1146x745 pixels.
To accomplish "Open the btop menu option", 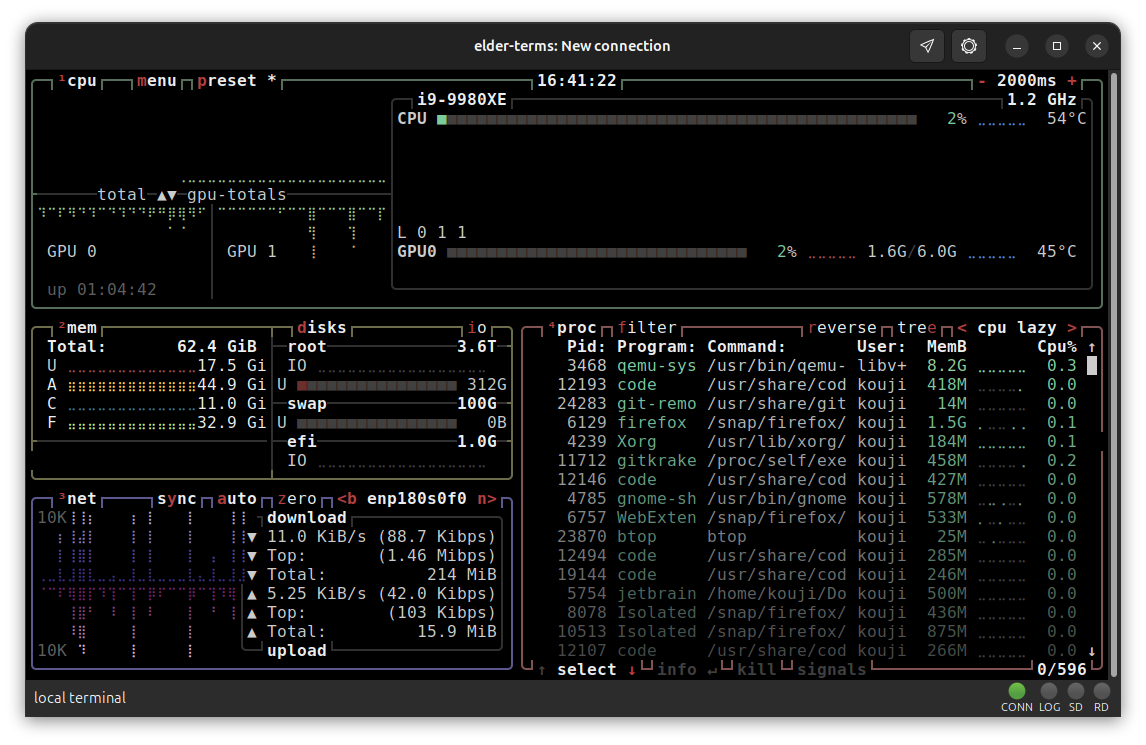I will (156, 80).
